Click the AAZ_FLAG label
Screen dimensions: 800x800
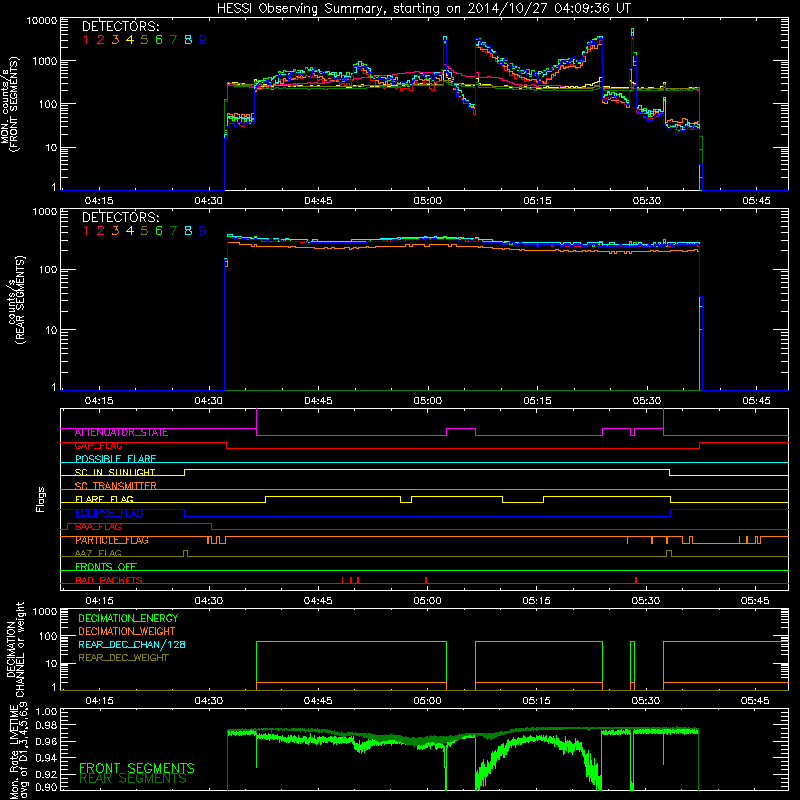[x=98, y=554]
